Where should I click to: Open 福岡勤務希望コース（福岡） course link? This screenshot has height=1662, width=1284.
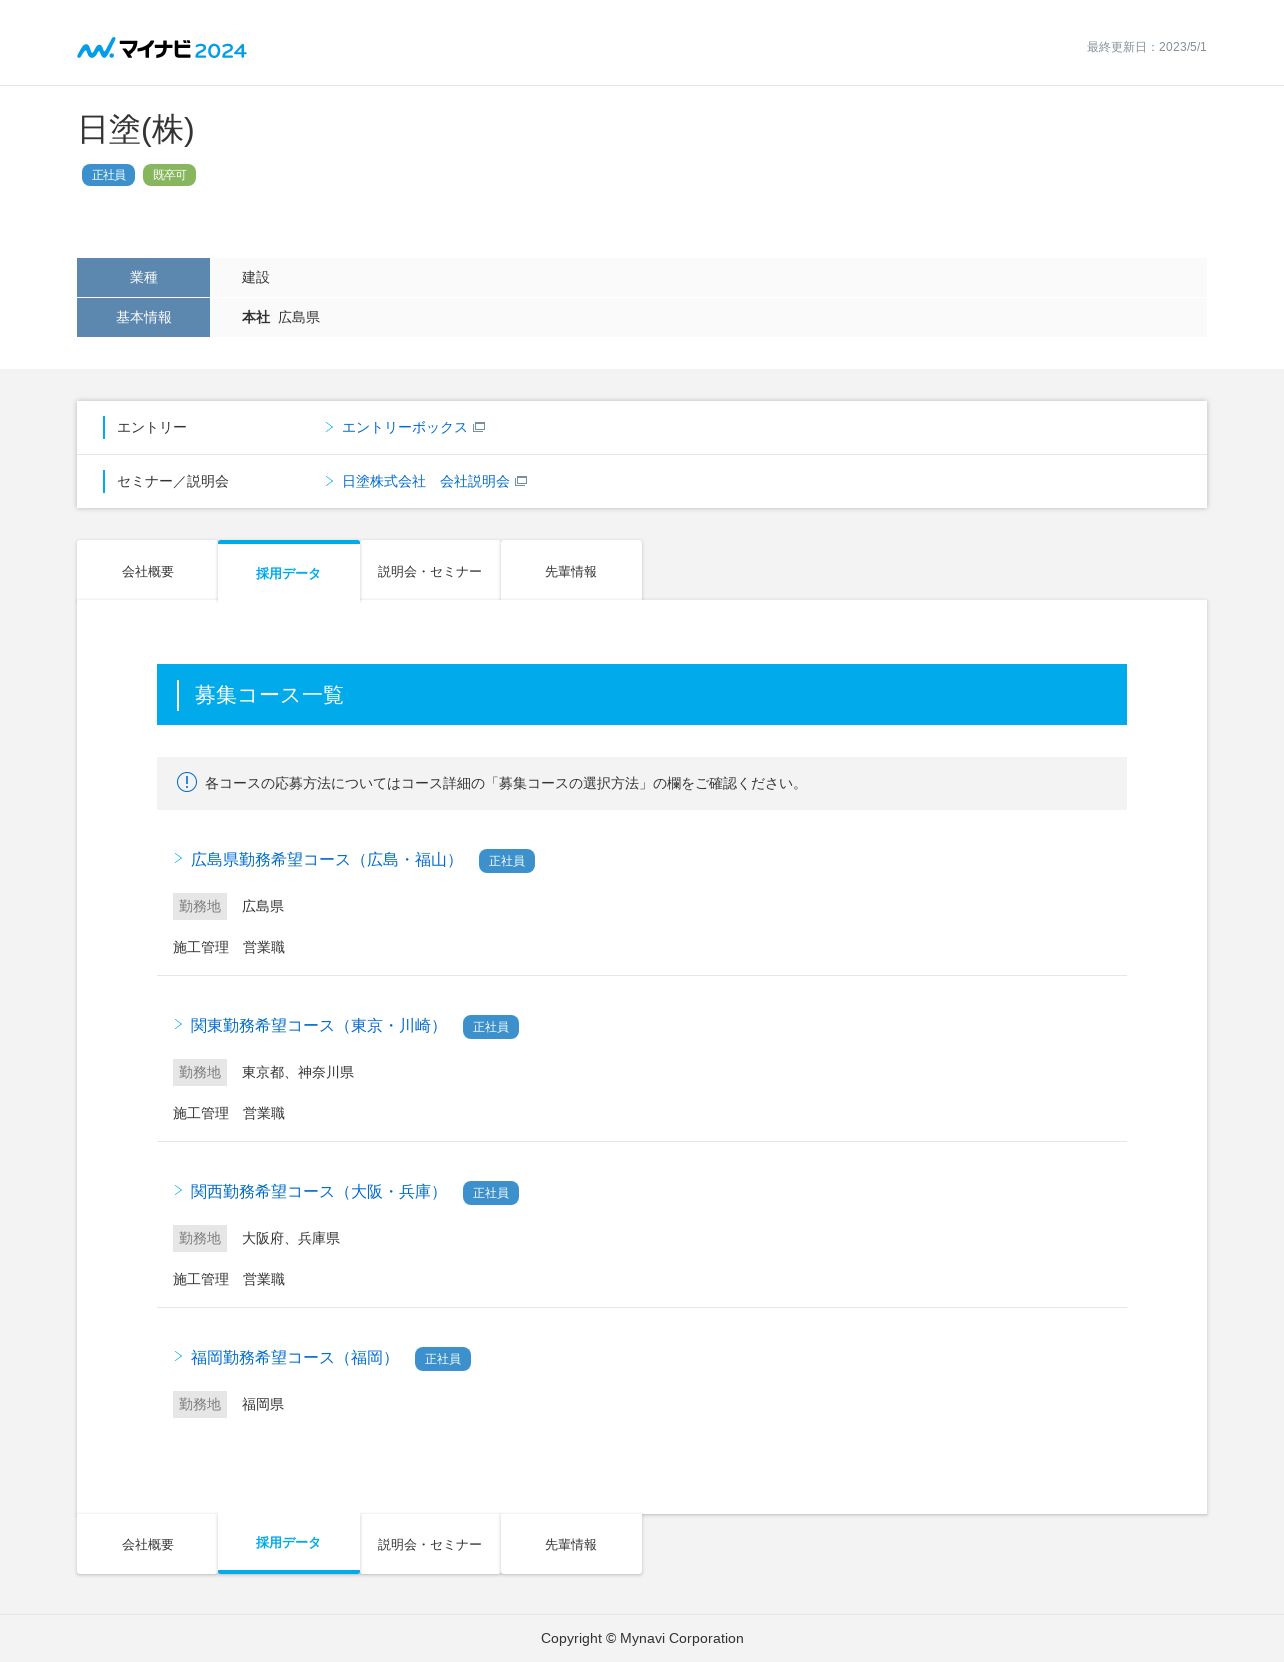(x=294, y=1357)
